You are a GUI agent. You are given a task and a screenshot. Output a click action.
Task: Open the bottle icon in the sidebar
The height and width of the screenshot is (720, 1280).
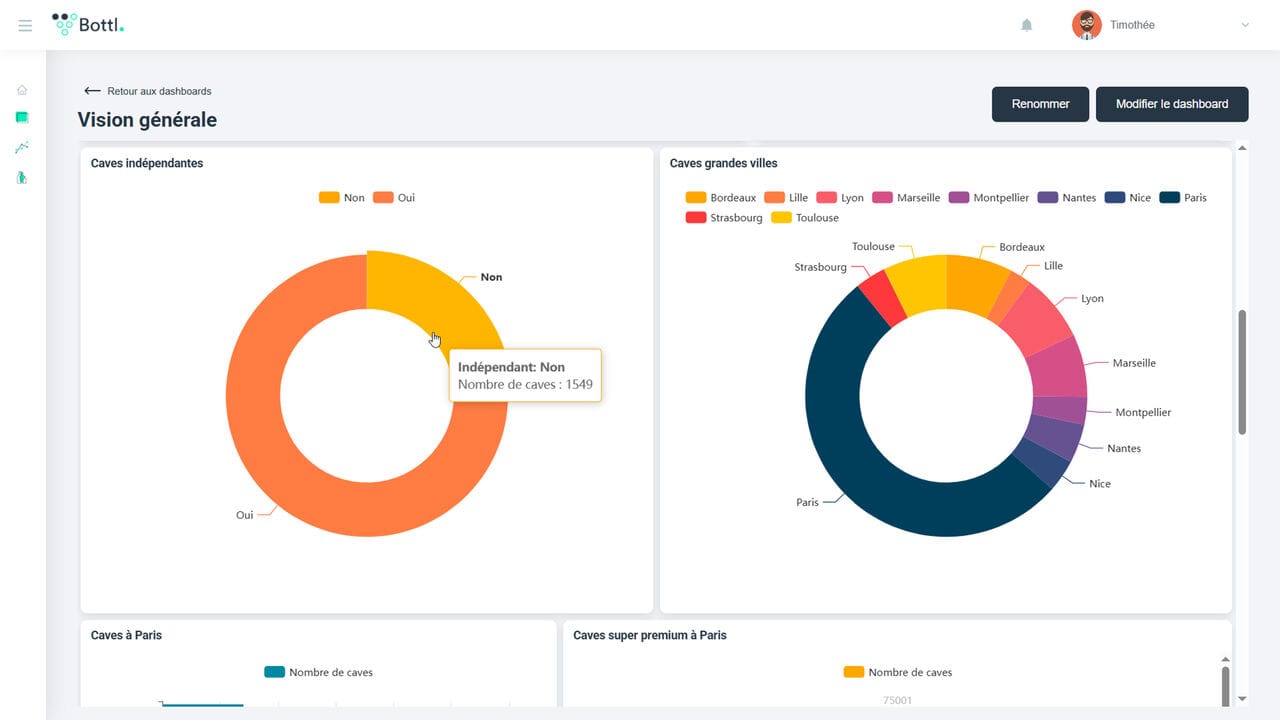tap(22, 178)
